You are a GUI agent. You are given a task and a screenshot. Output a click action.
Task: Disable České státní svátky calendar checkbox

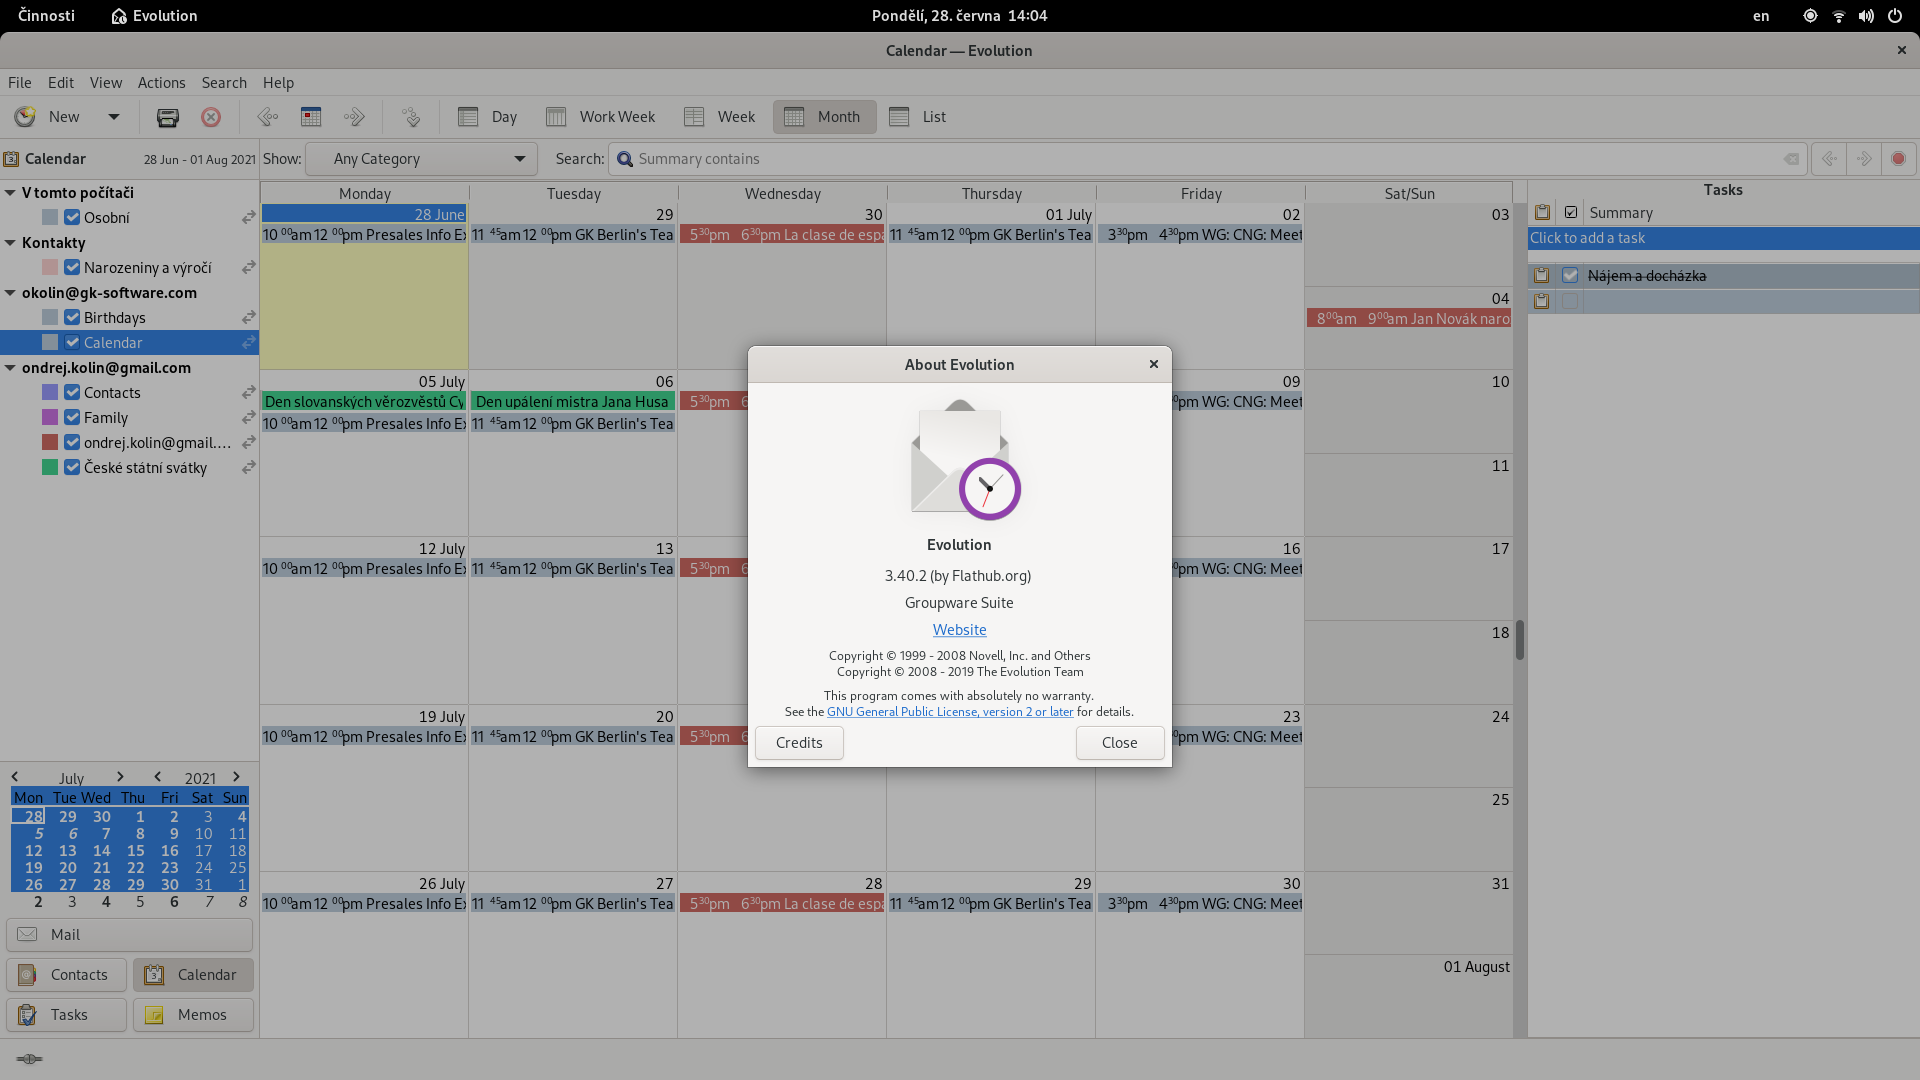tap(72, 467)
